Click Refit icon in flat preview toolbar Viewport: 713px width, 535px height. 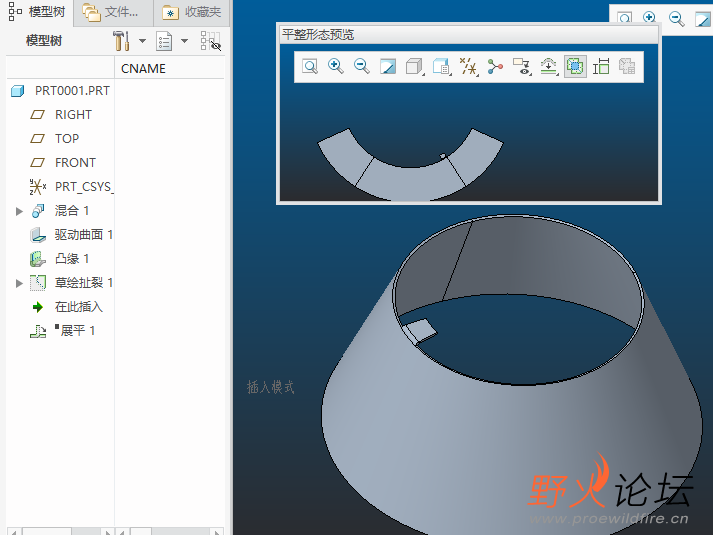[x=310, y=67]
